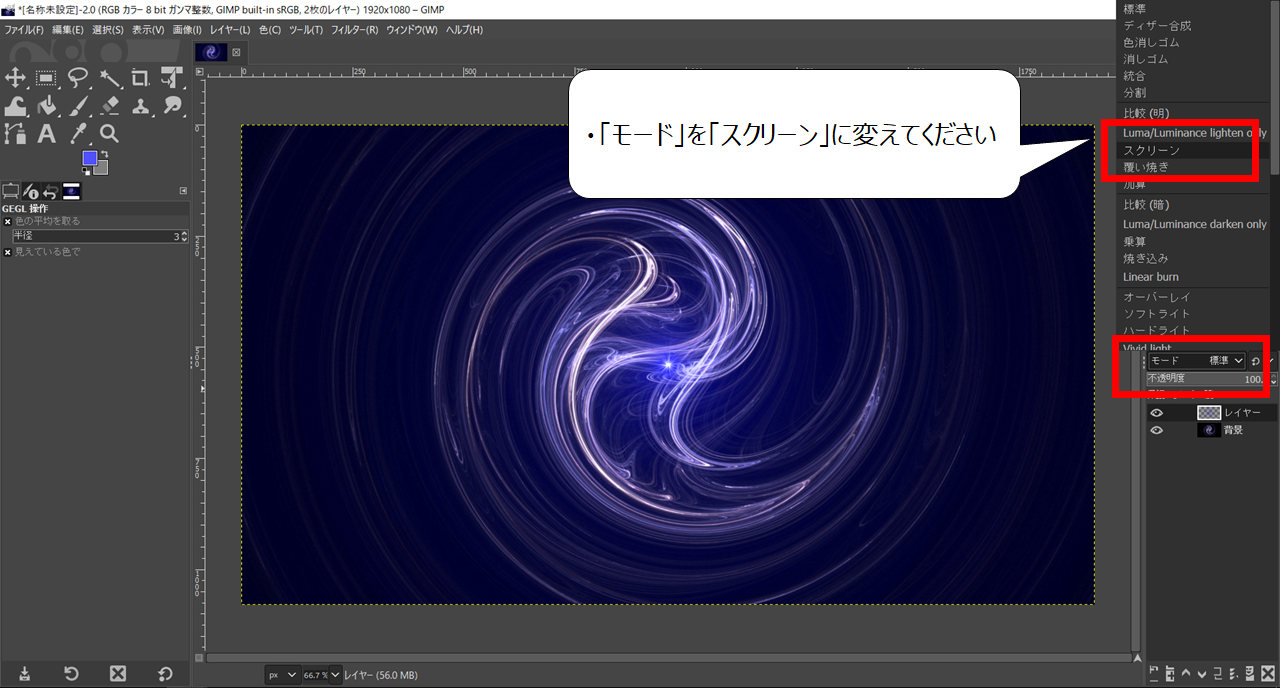Hide the レイヤー layer via eye icon
Image resolution: width=1280 pixels, height=688 pixels.
coord(1157,413)
